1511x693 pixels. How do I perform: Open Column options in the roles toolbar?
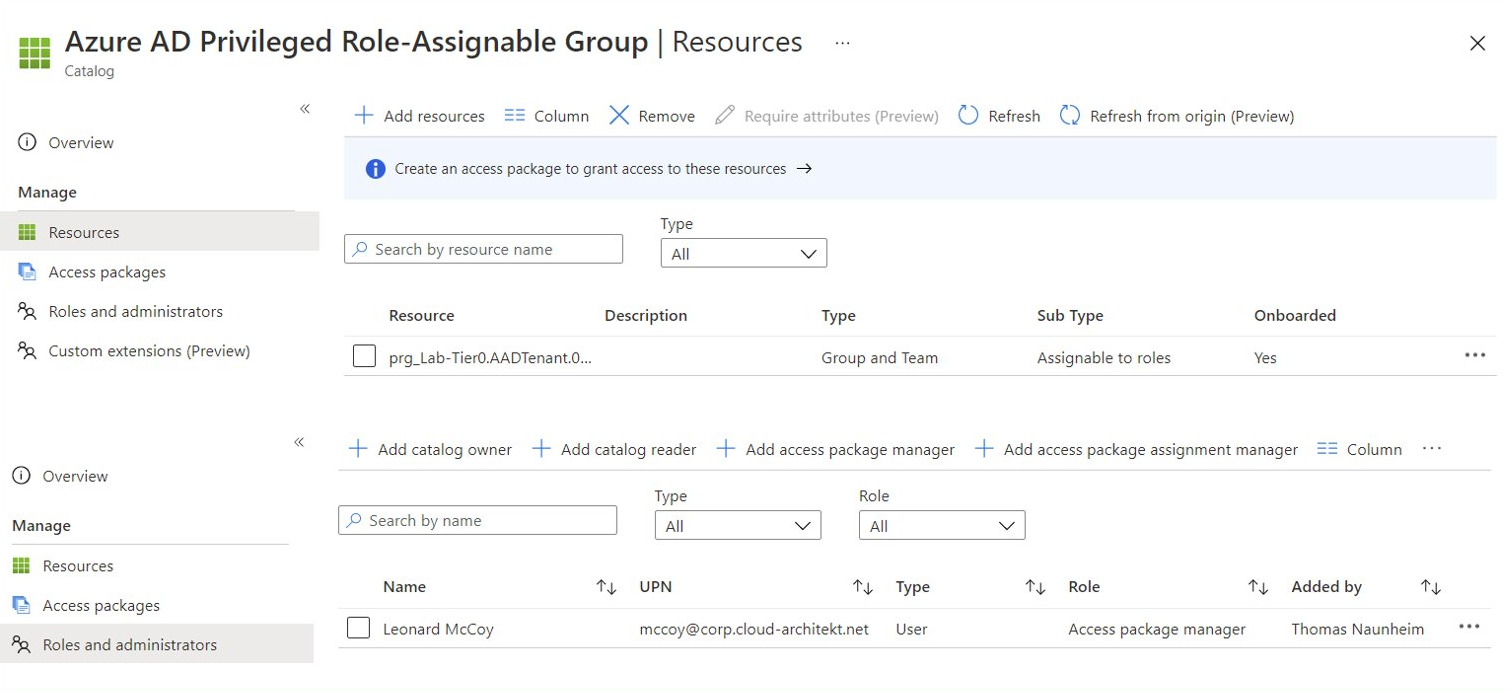(x=1360, y=450)
